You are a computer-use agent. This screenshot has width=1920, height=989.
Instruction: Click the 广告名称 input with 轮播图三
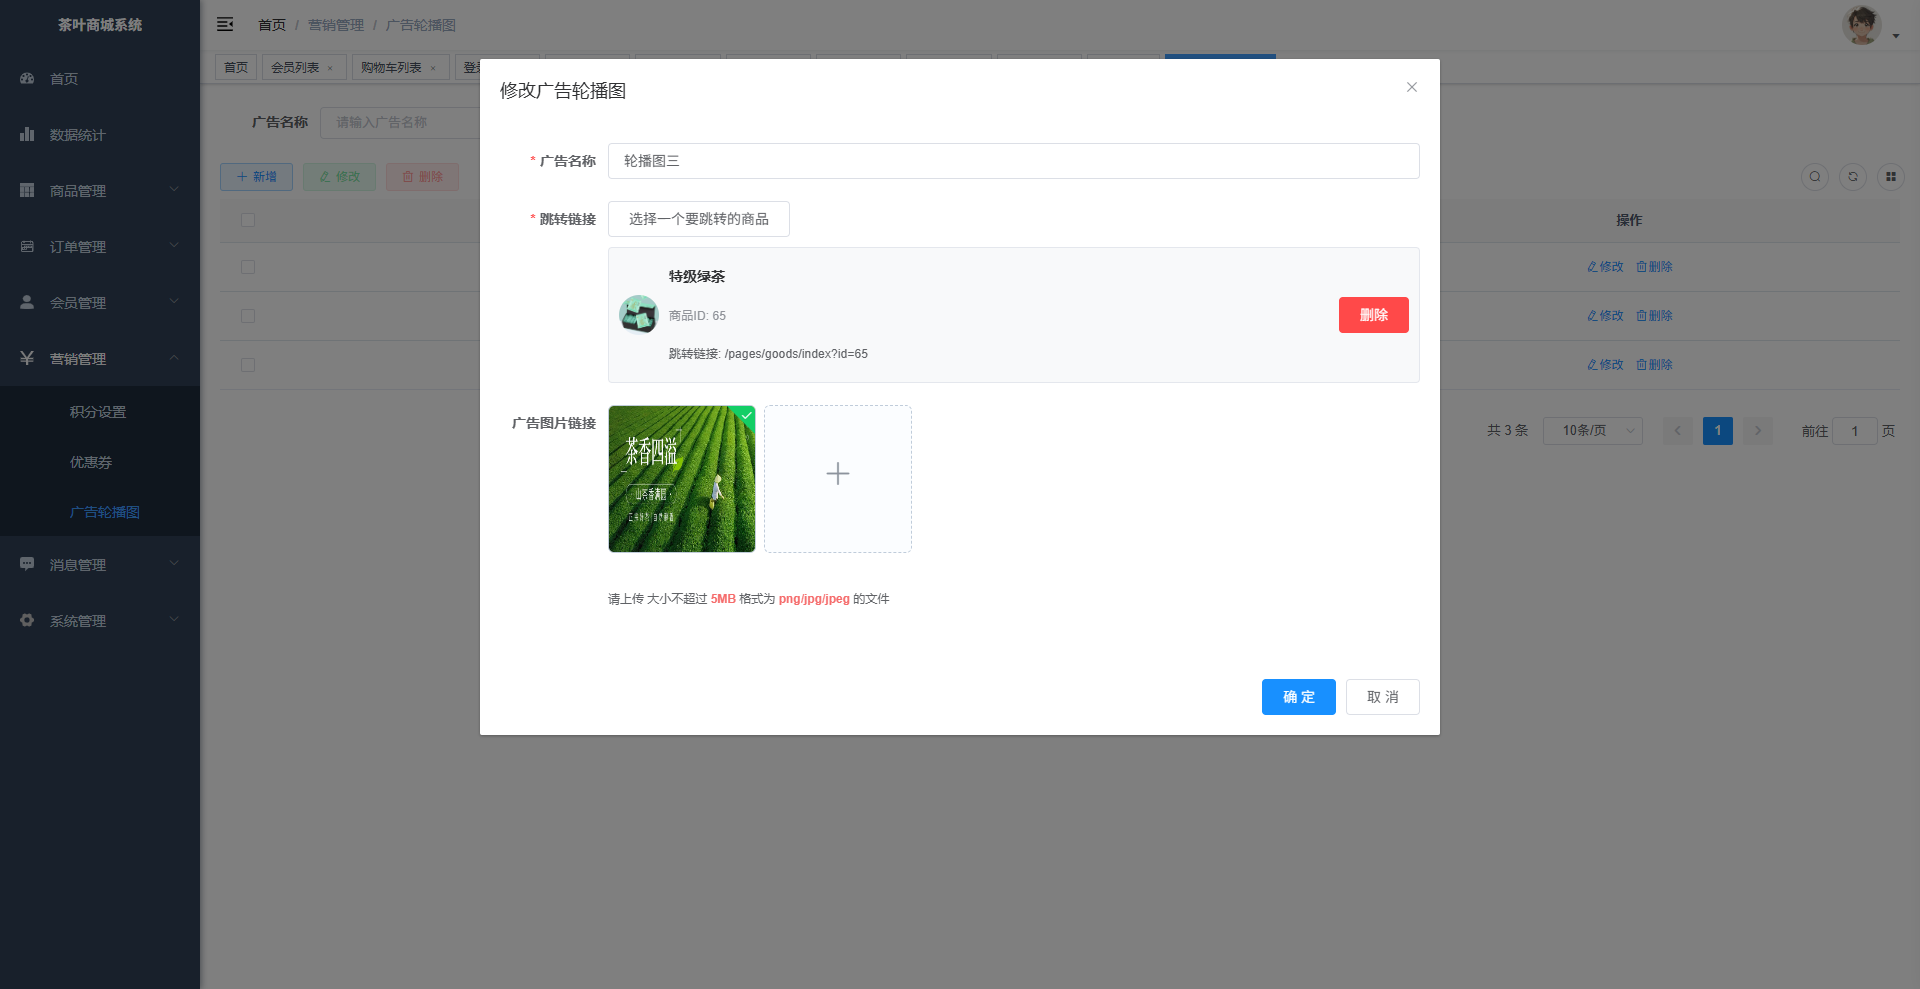tap(1012, 161)
